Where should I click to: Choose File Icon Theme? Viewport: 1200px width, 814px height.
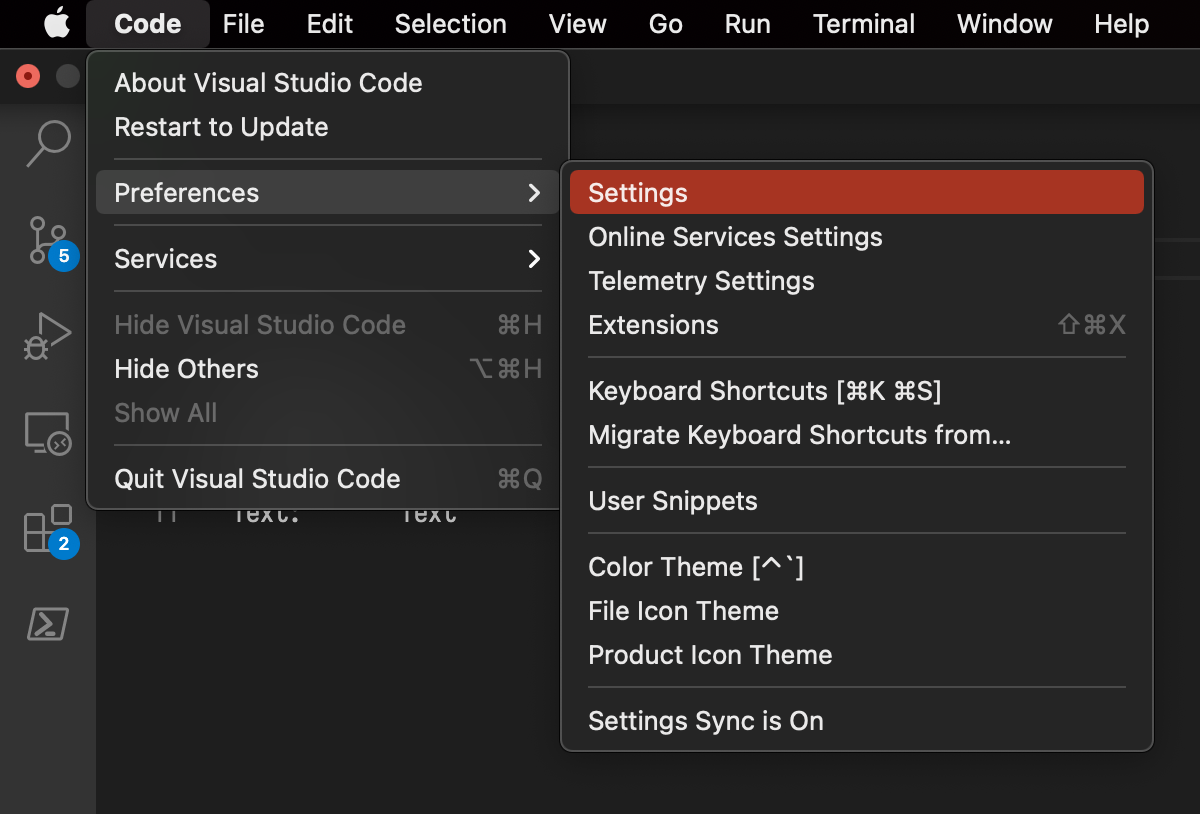[x=857, y=611]
